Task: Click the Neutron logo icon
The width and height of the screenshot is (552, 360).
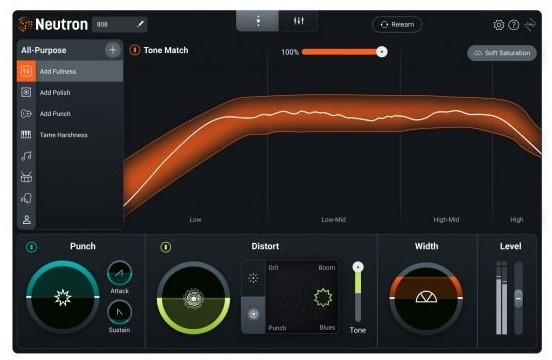Action: click(25, 24)
